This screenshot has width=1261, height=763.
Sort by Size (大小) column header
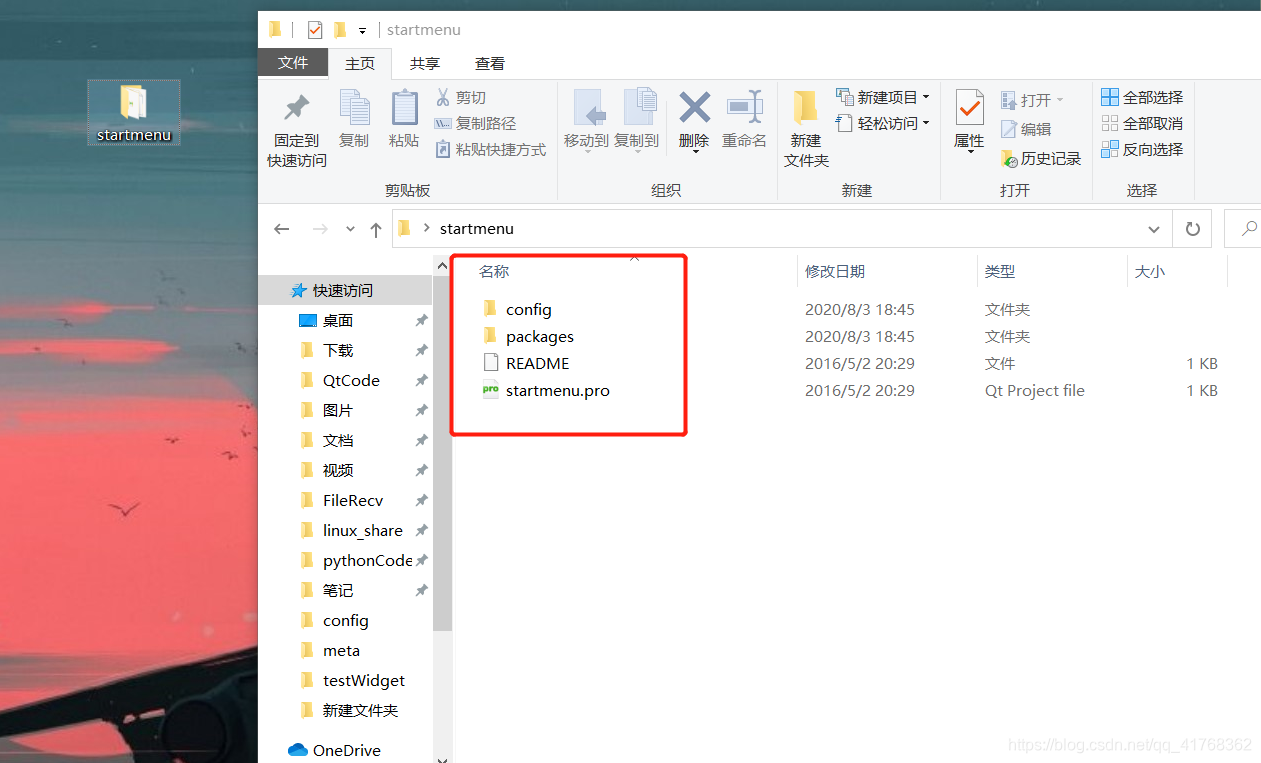click(1150, 271)
